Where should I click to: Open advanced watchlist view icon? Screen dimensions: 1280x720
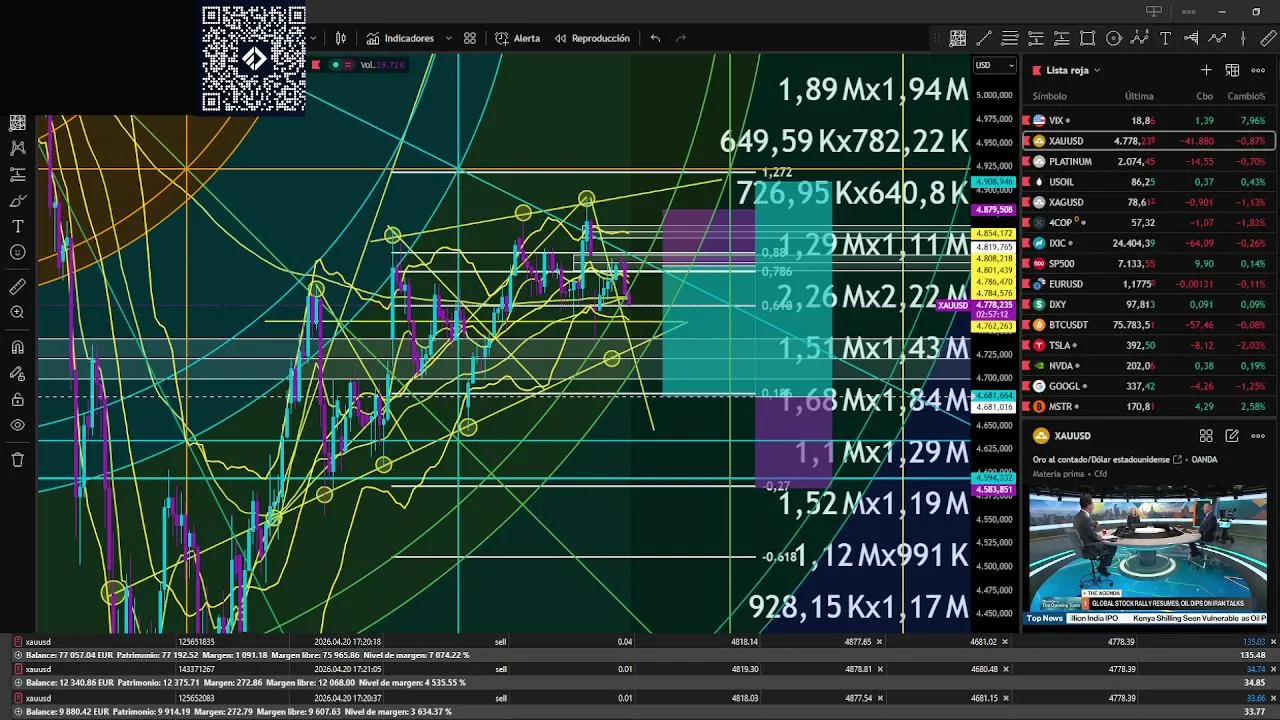click(1232, 70)
